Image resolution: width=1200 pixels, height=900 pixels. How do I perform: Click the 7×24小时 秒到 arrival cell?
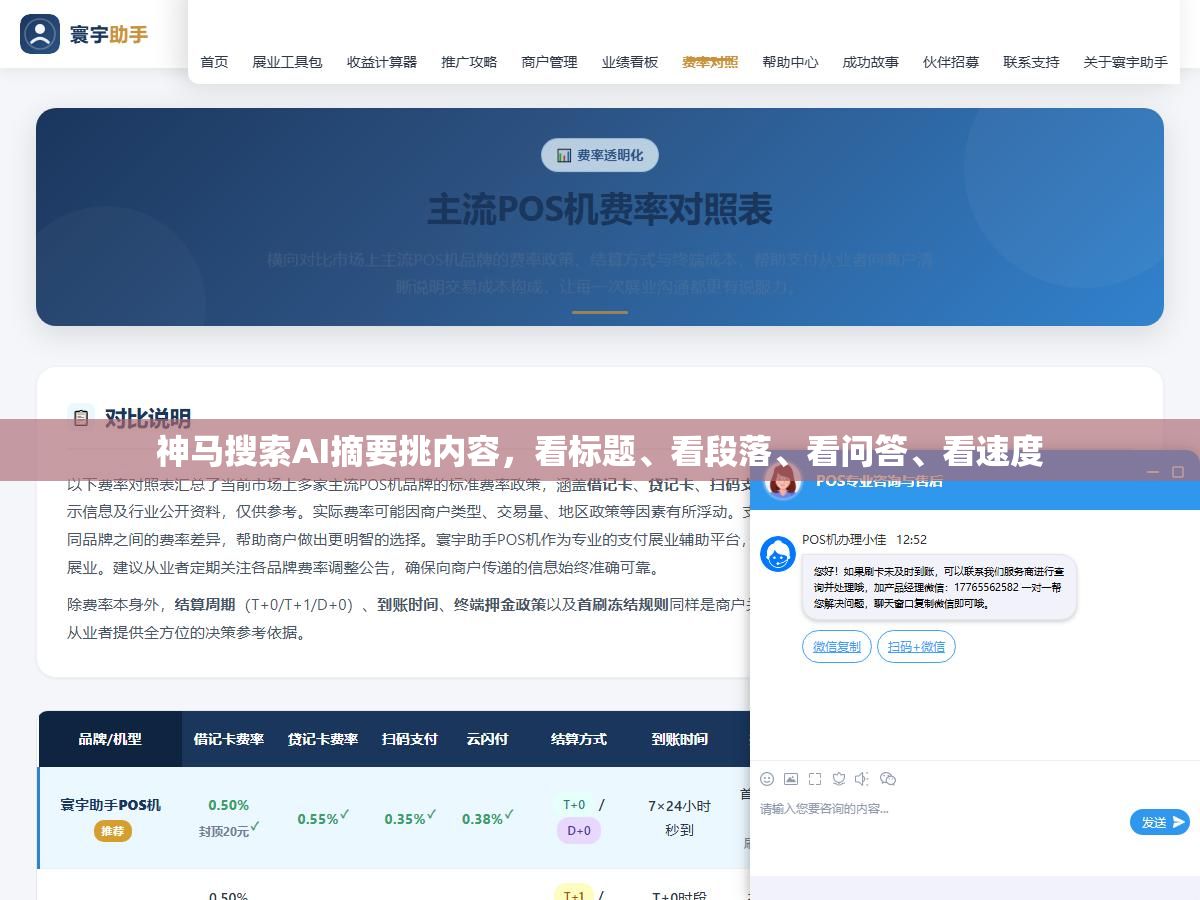click(680, 817)
